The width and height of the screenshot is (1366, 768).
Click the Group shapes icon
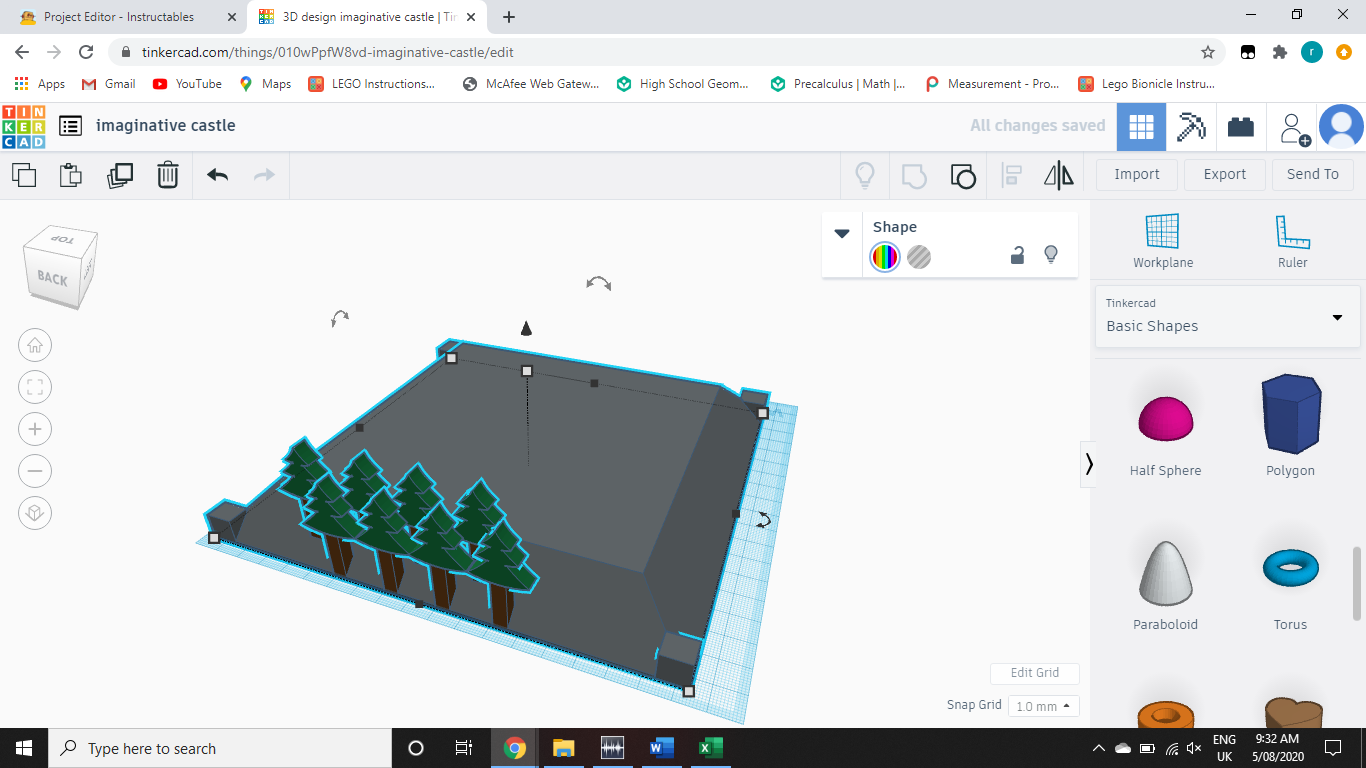click(914, 176)
